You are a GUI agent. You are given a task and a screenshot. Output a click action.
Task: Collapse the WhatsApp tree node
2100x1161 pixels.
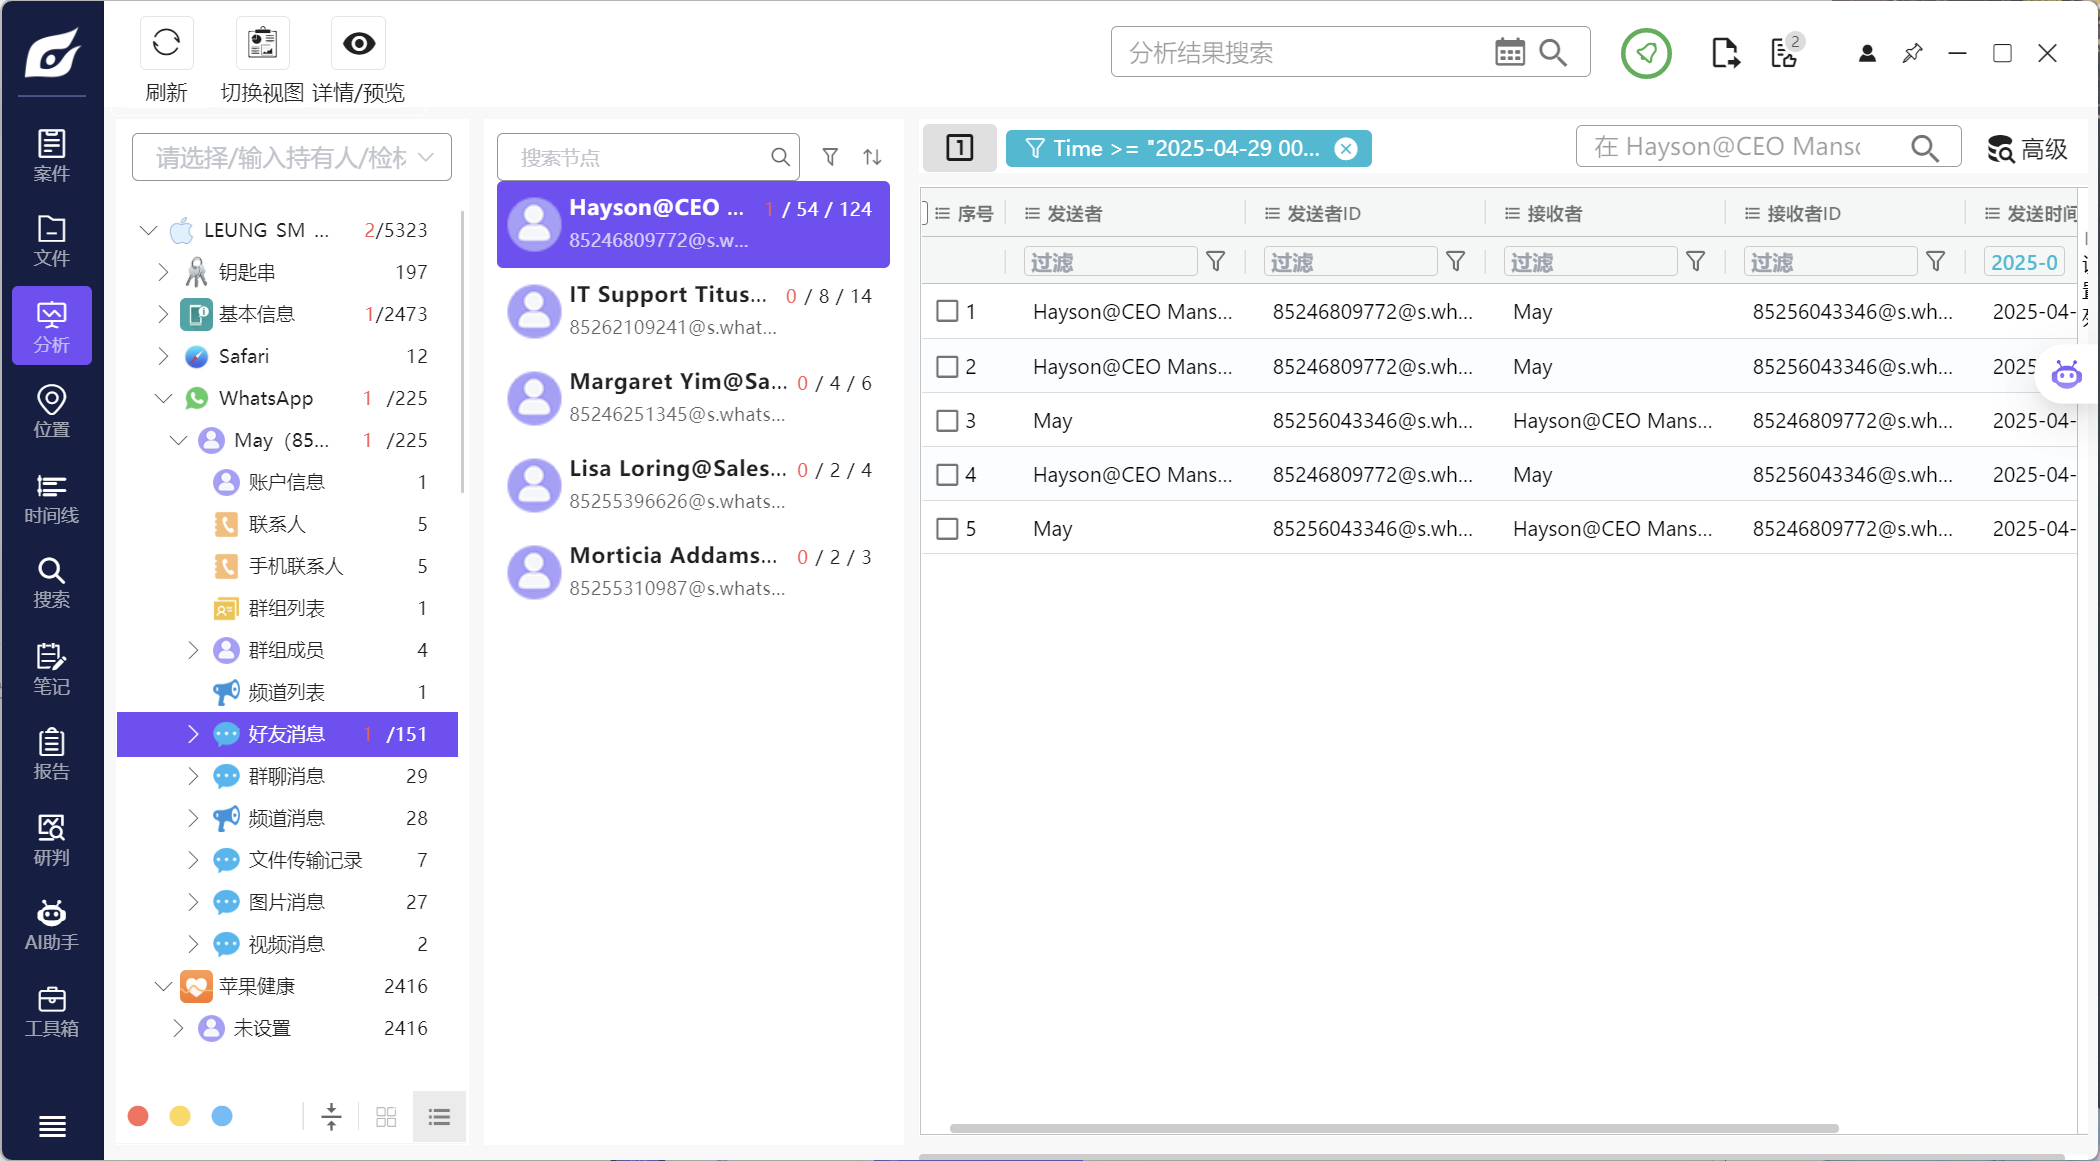[163, 398]
